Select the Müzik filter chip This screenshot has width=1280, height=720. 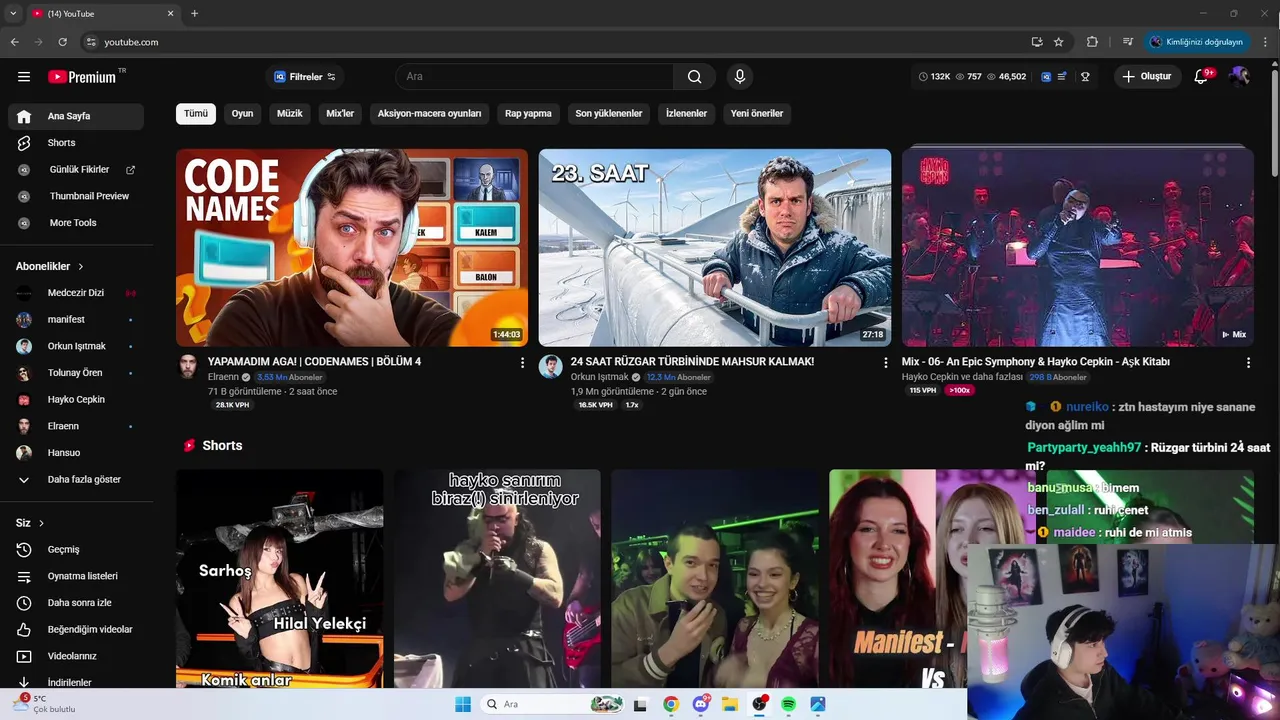[x=289, y=114]
